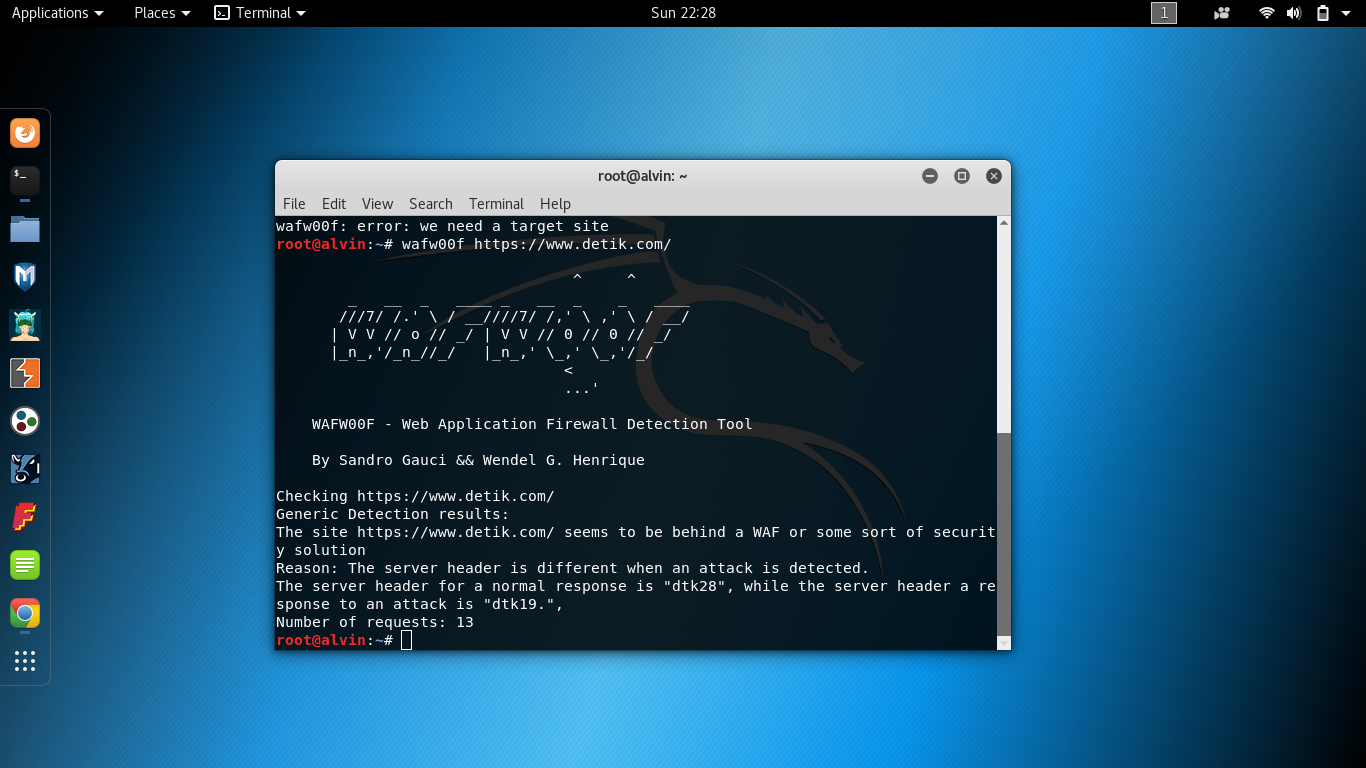The width and height of the screenshot is (1366, 768).
Task: Open Armitage anime-girl dock icon
Action: tap(25, 325)
